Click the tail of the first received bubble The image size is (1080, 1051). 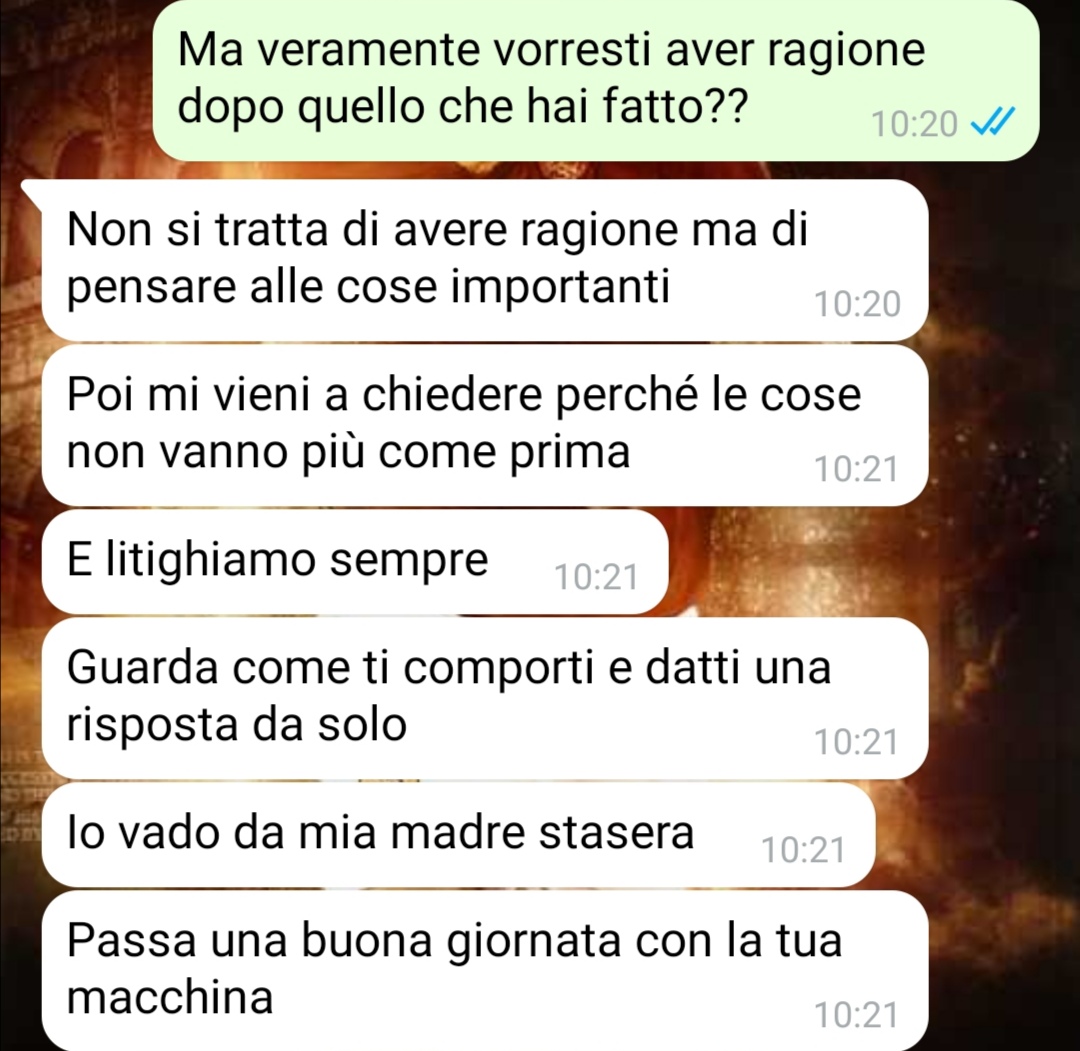click(33, 191)
